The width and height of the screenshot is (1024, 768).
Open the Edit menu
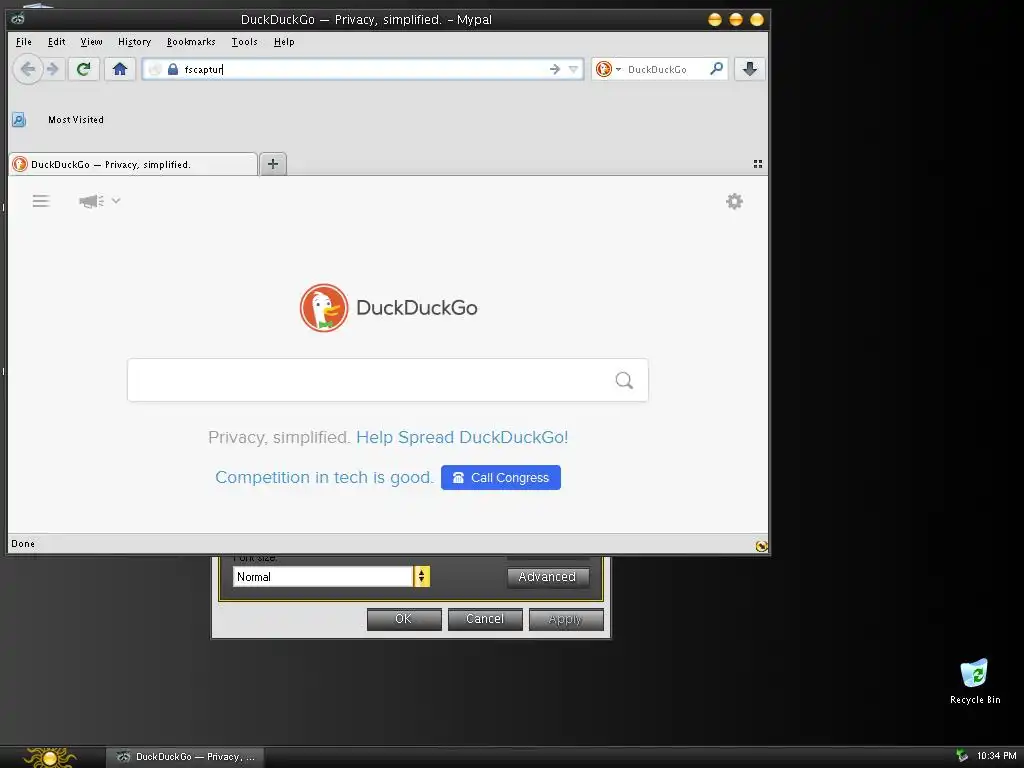pos(57,42)
